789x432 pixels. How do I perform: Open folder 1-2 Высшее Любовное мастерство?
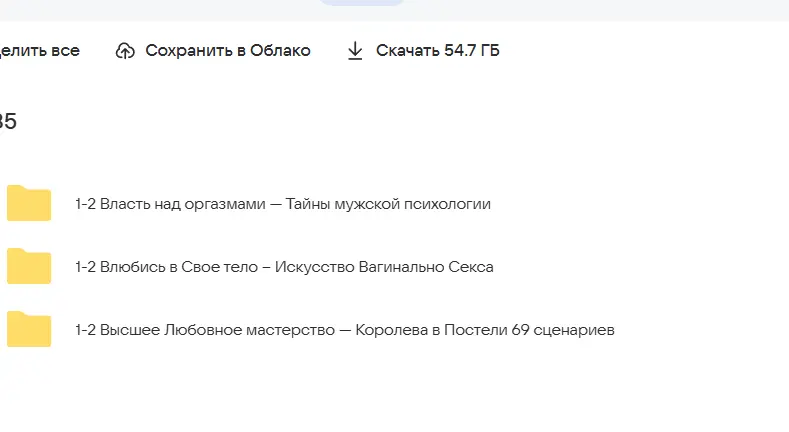pos(345,330)
